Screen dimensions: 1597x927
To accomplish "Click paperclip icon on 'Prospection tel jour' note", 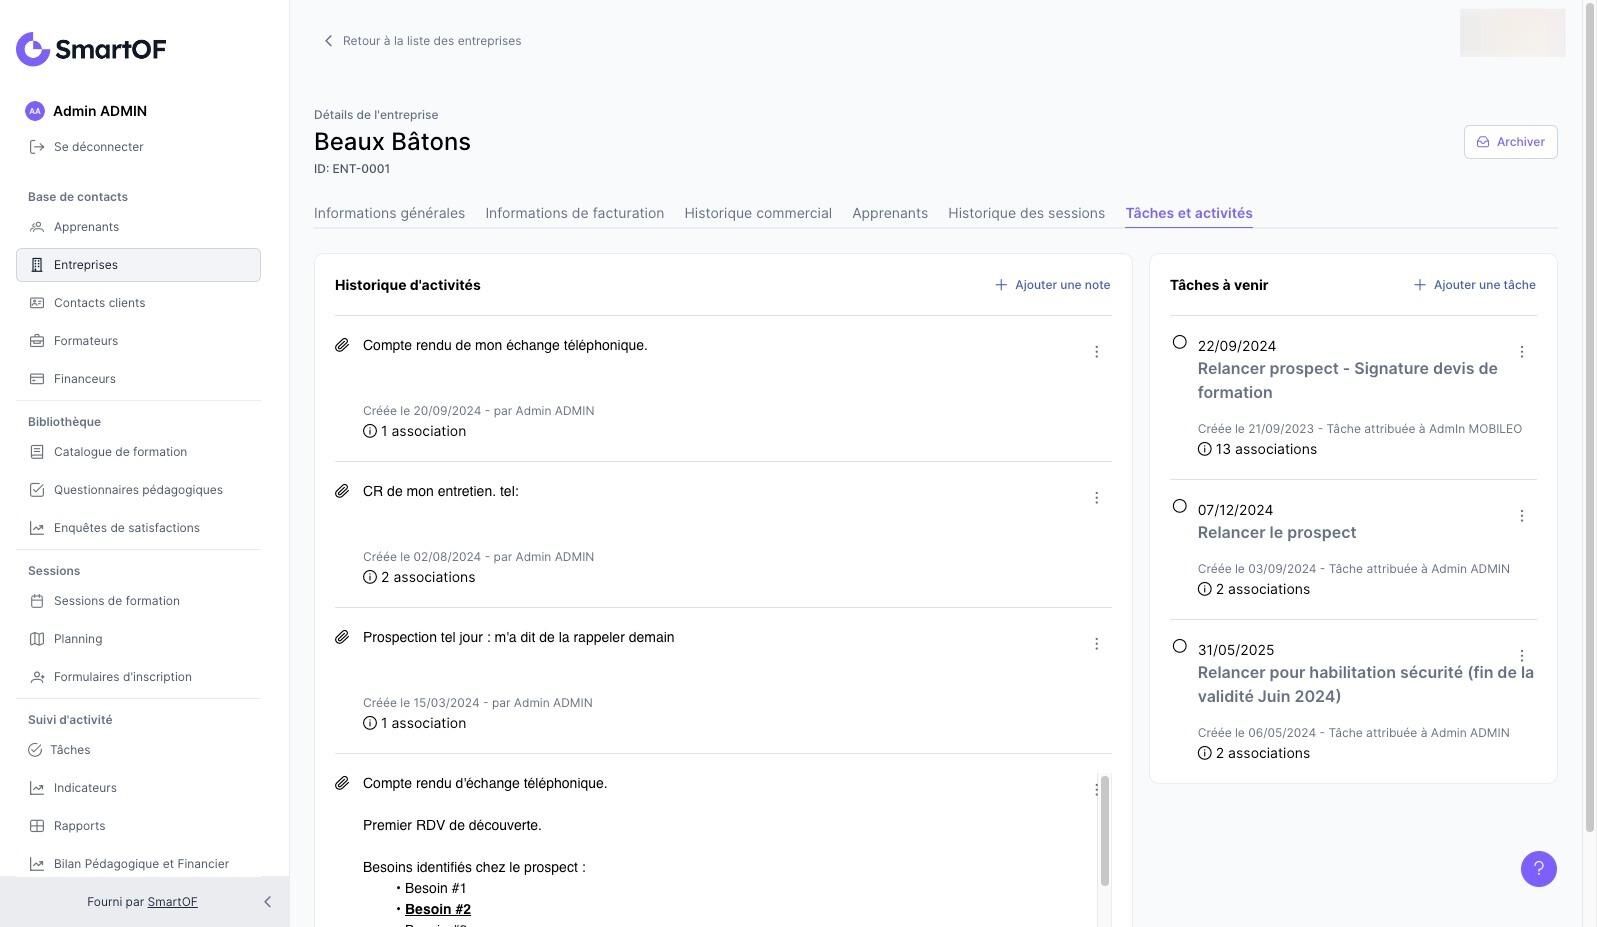I will (342, 637).
